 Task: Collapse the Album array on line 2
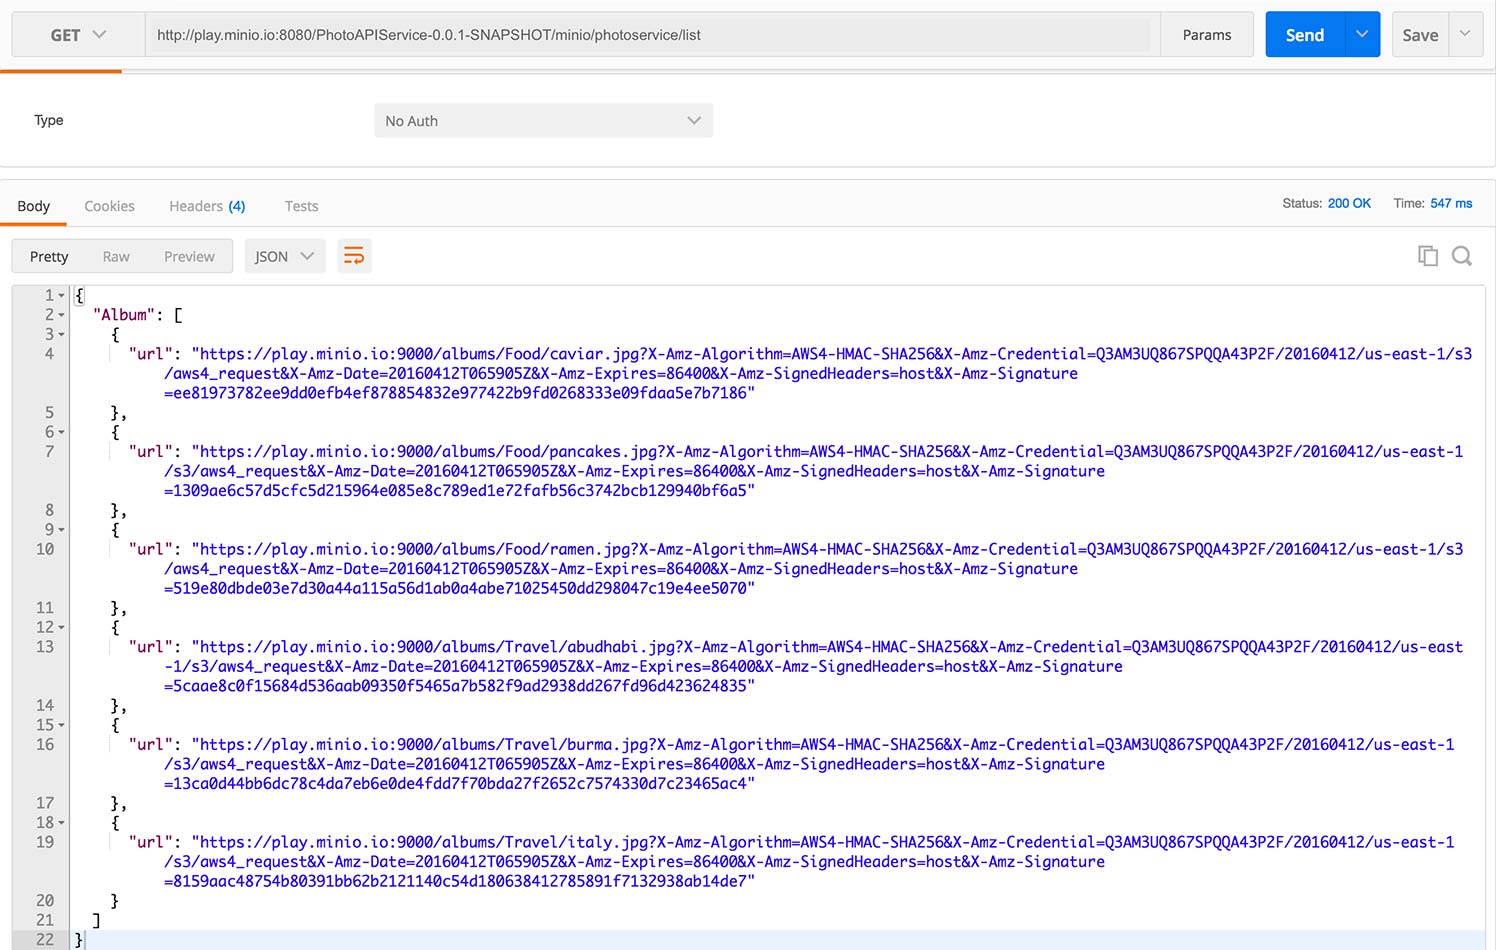coord(62,315)
